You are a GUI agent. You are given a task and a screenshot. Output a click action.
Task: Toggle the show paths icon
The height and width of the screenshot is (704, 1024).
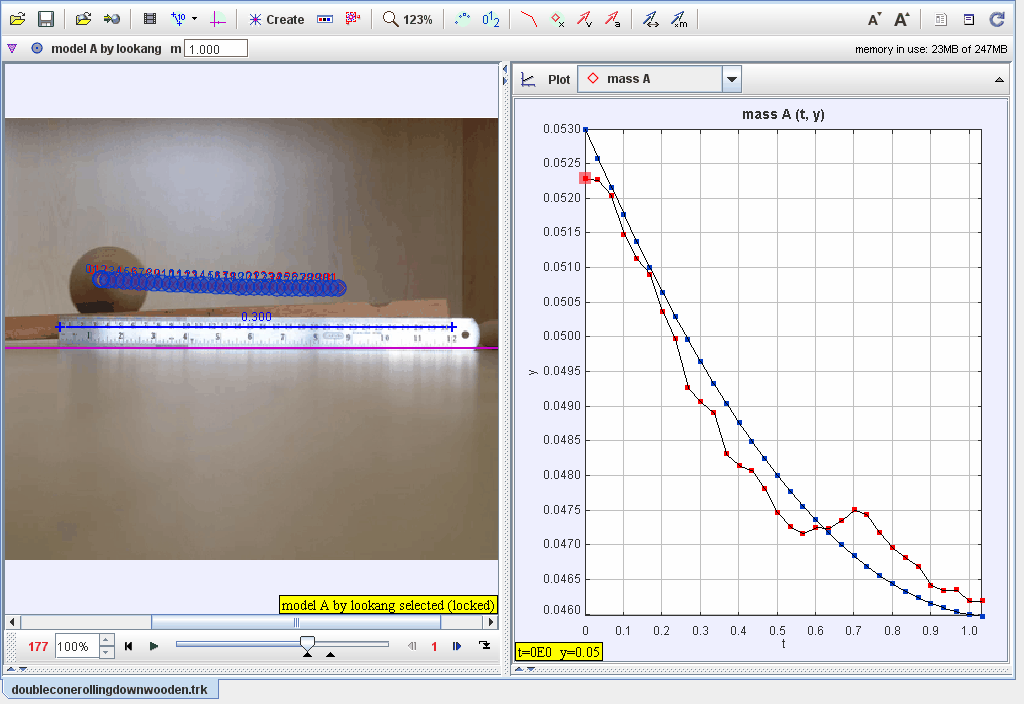[x=528, y=19]
